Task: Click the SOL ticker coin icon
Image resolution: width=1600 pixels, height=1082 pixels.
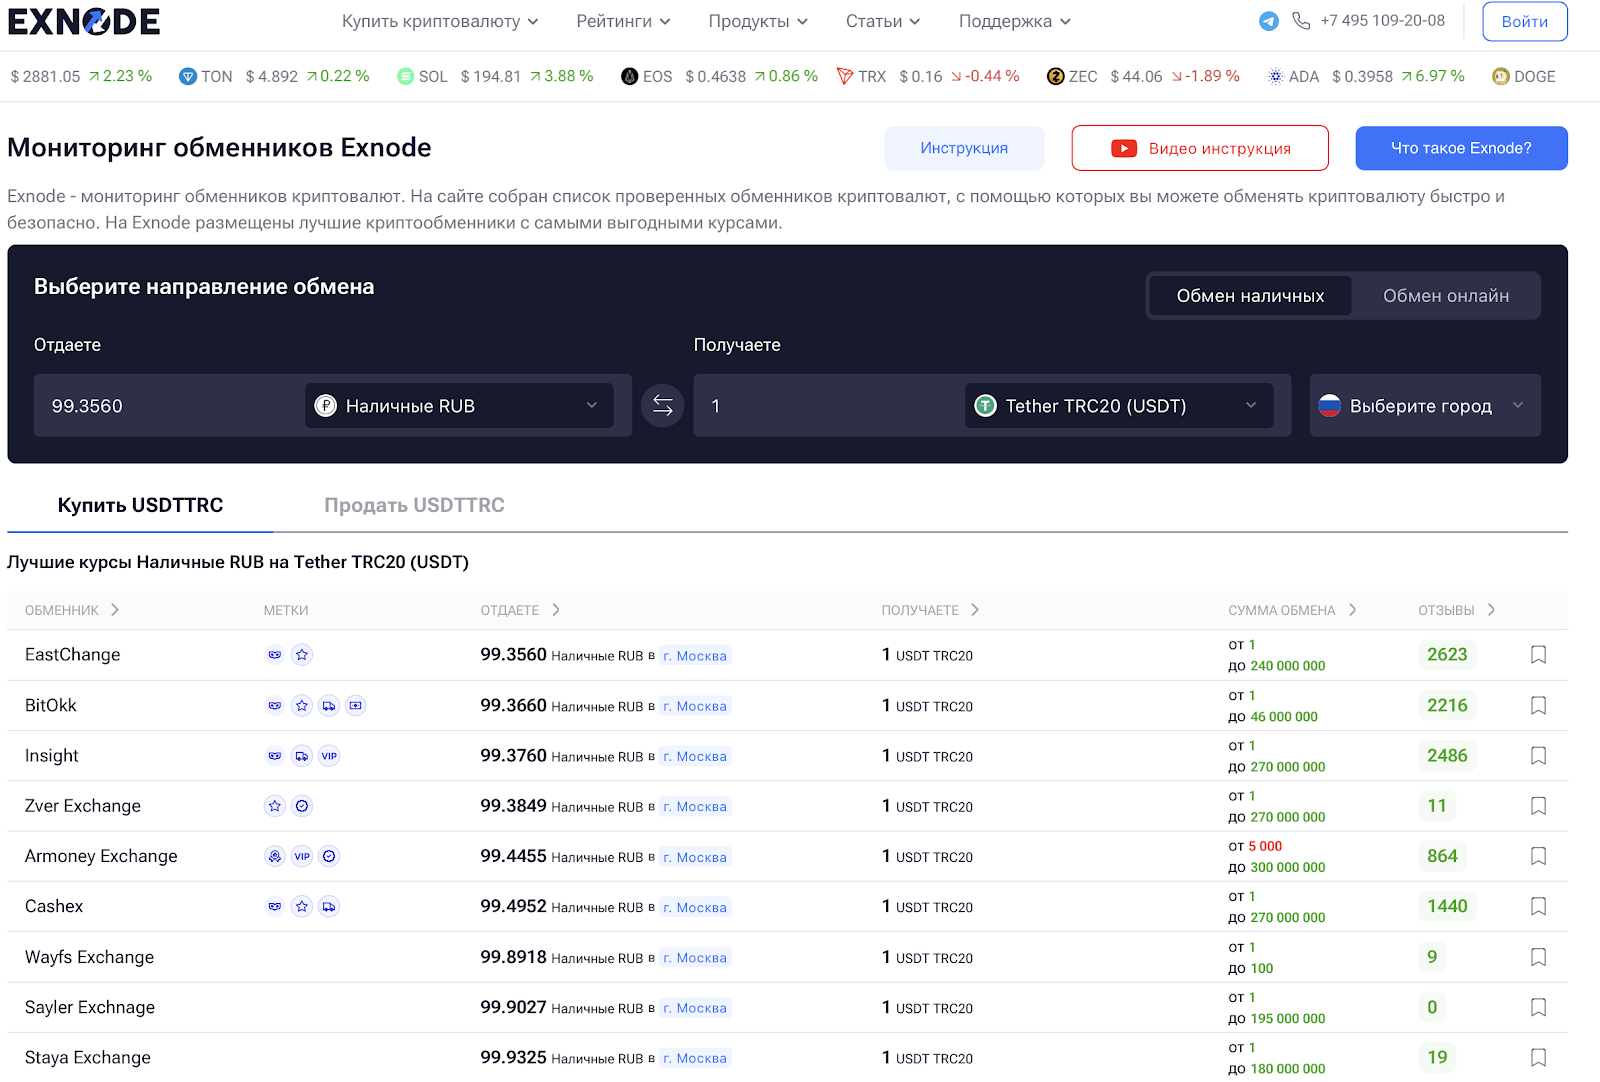Action: [405, 76]
